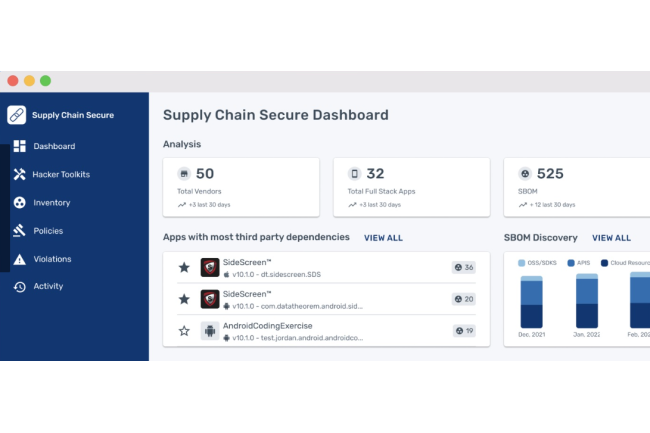Screen dimensions: 650x433
Task: Open Inventory via its sidebar icon
Action: click(x=19, y=203)
